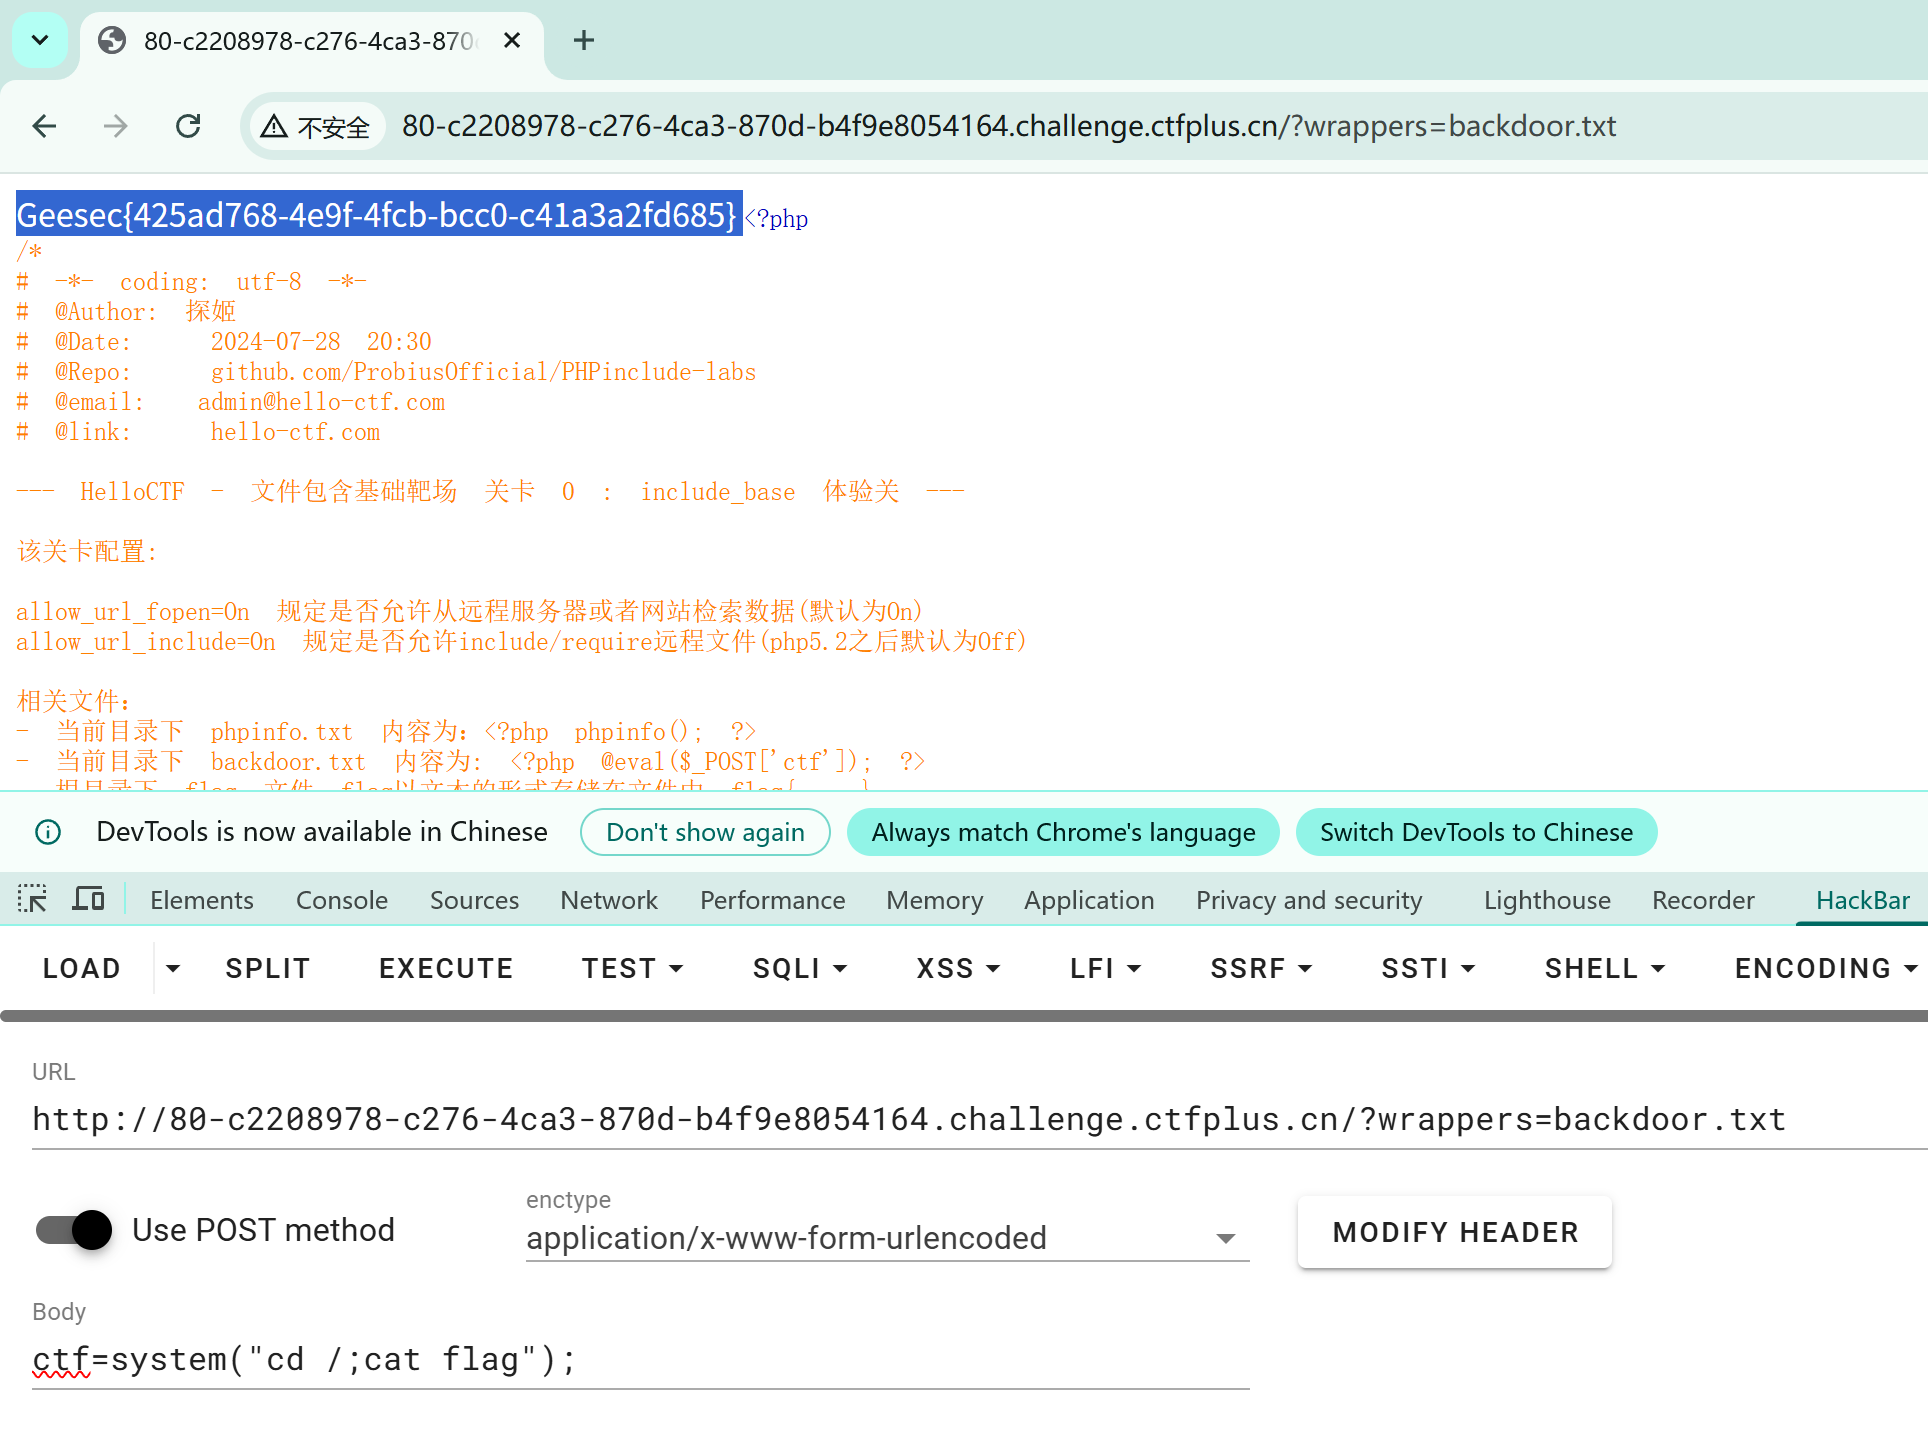Expand the SHELL dropdown menu

click(1604, 968)
